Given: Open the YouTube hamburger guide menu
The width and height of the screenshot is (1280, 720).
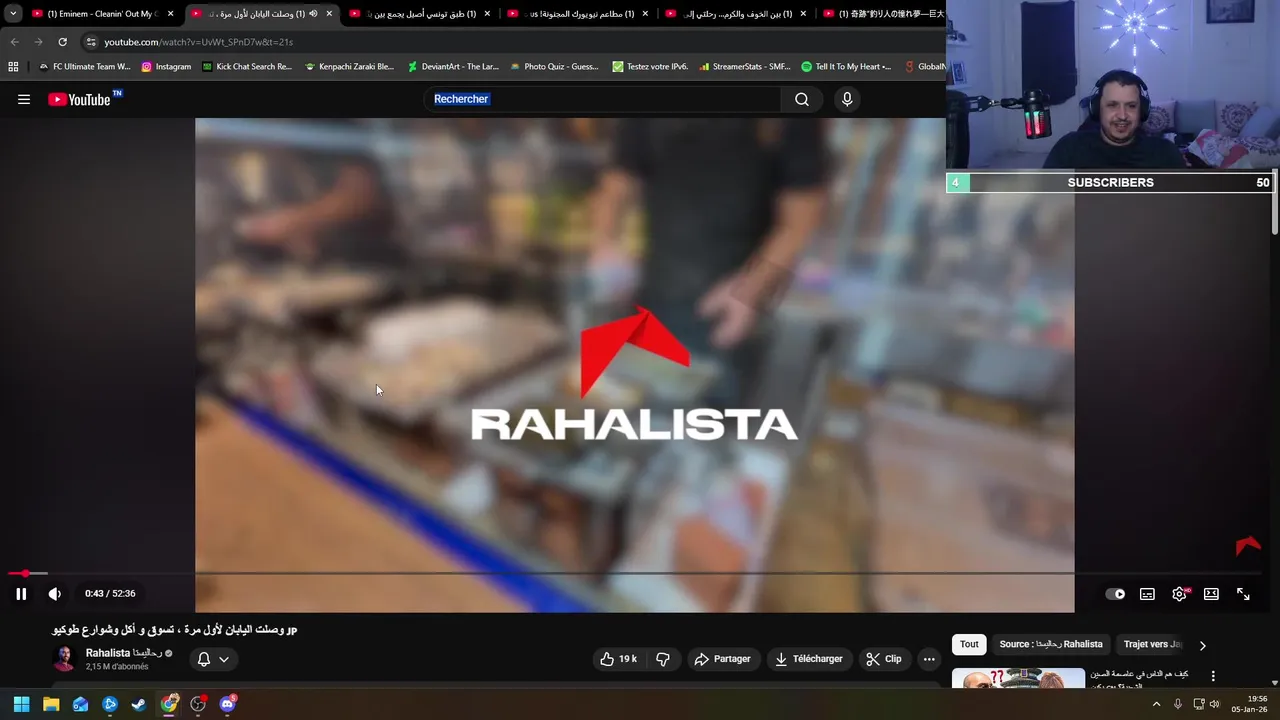Looking at the screenshot, I should pyautogui.click(x=24, y=99).
